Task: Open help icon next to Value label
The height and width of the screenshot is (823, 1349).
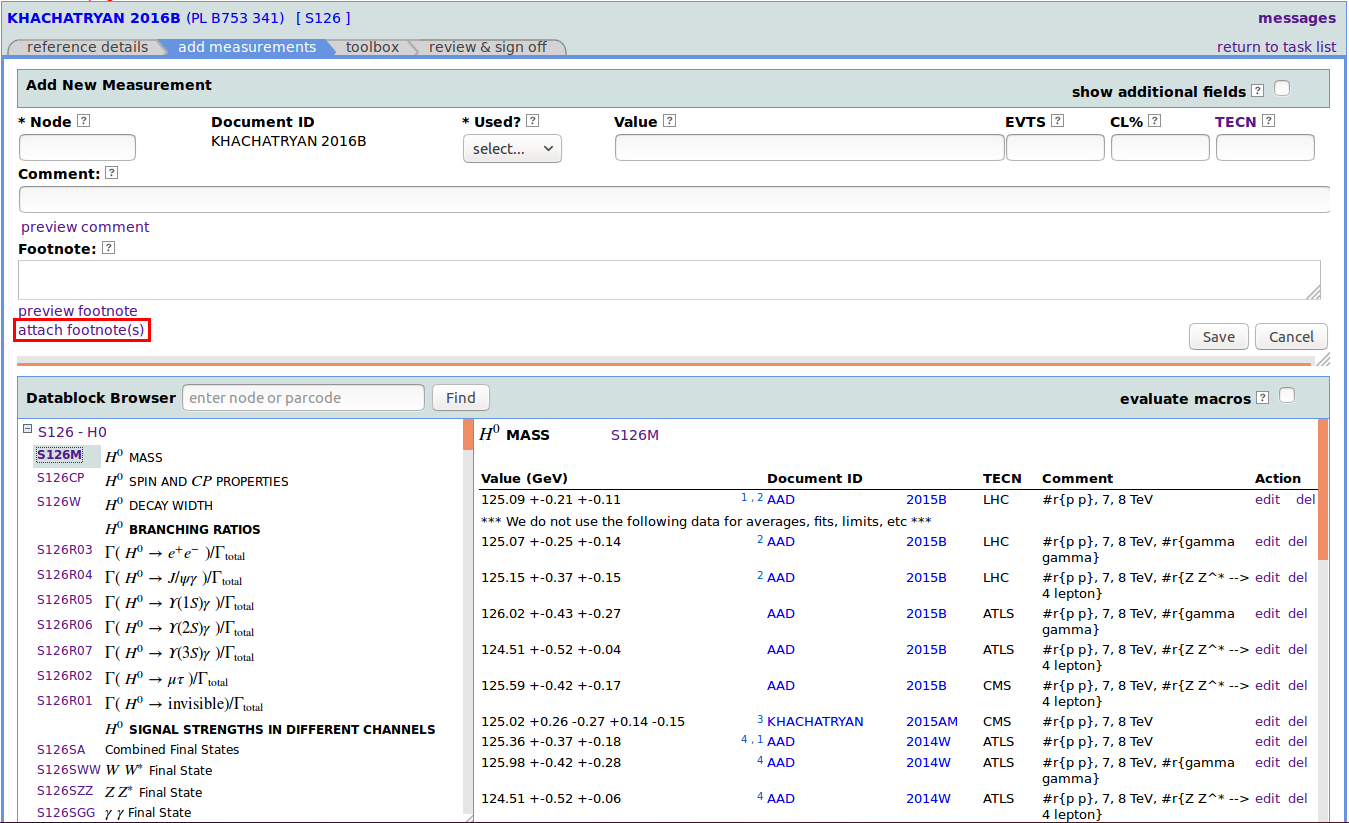Action: coord(670,121)
